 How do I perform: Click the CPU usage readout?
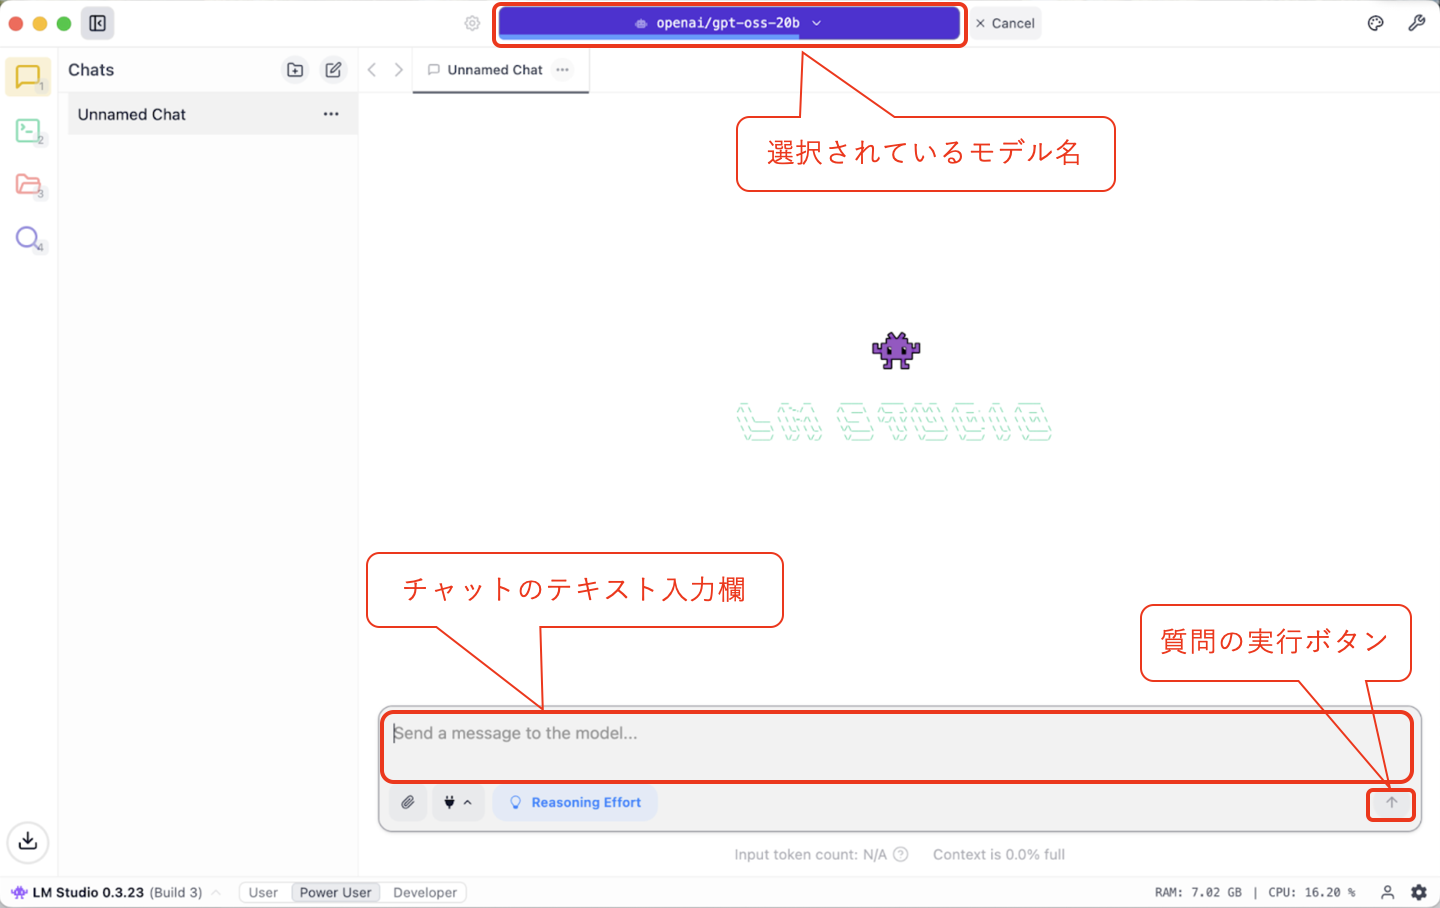click(1312, 892)
